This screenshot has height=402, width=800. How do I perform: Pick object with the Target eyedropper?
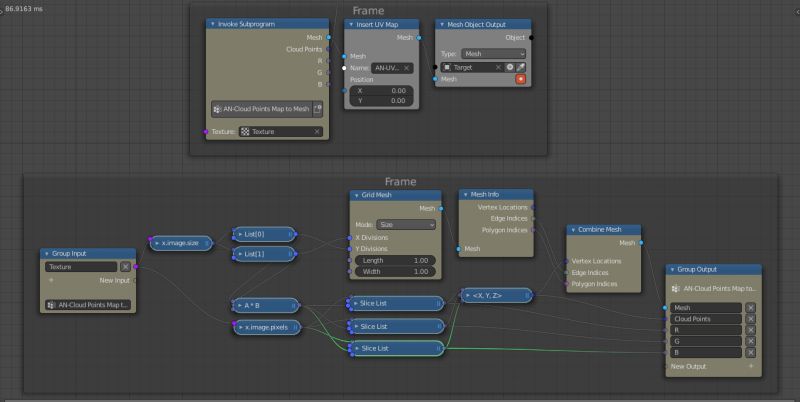520,67
